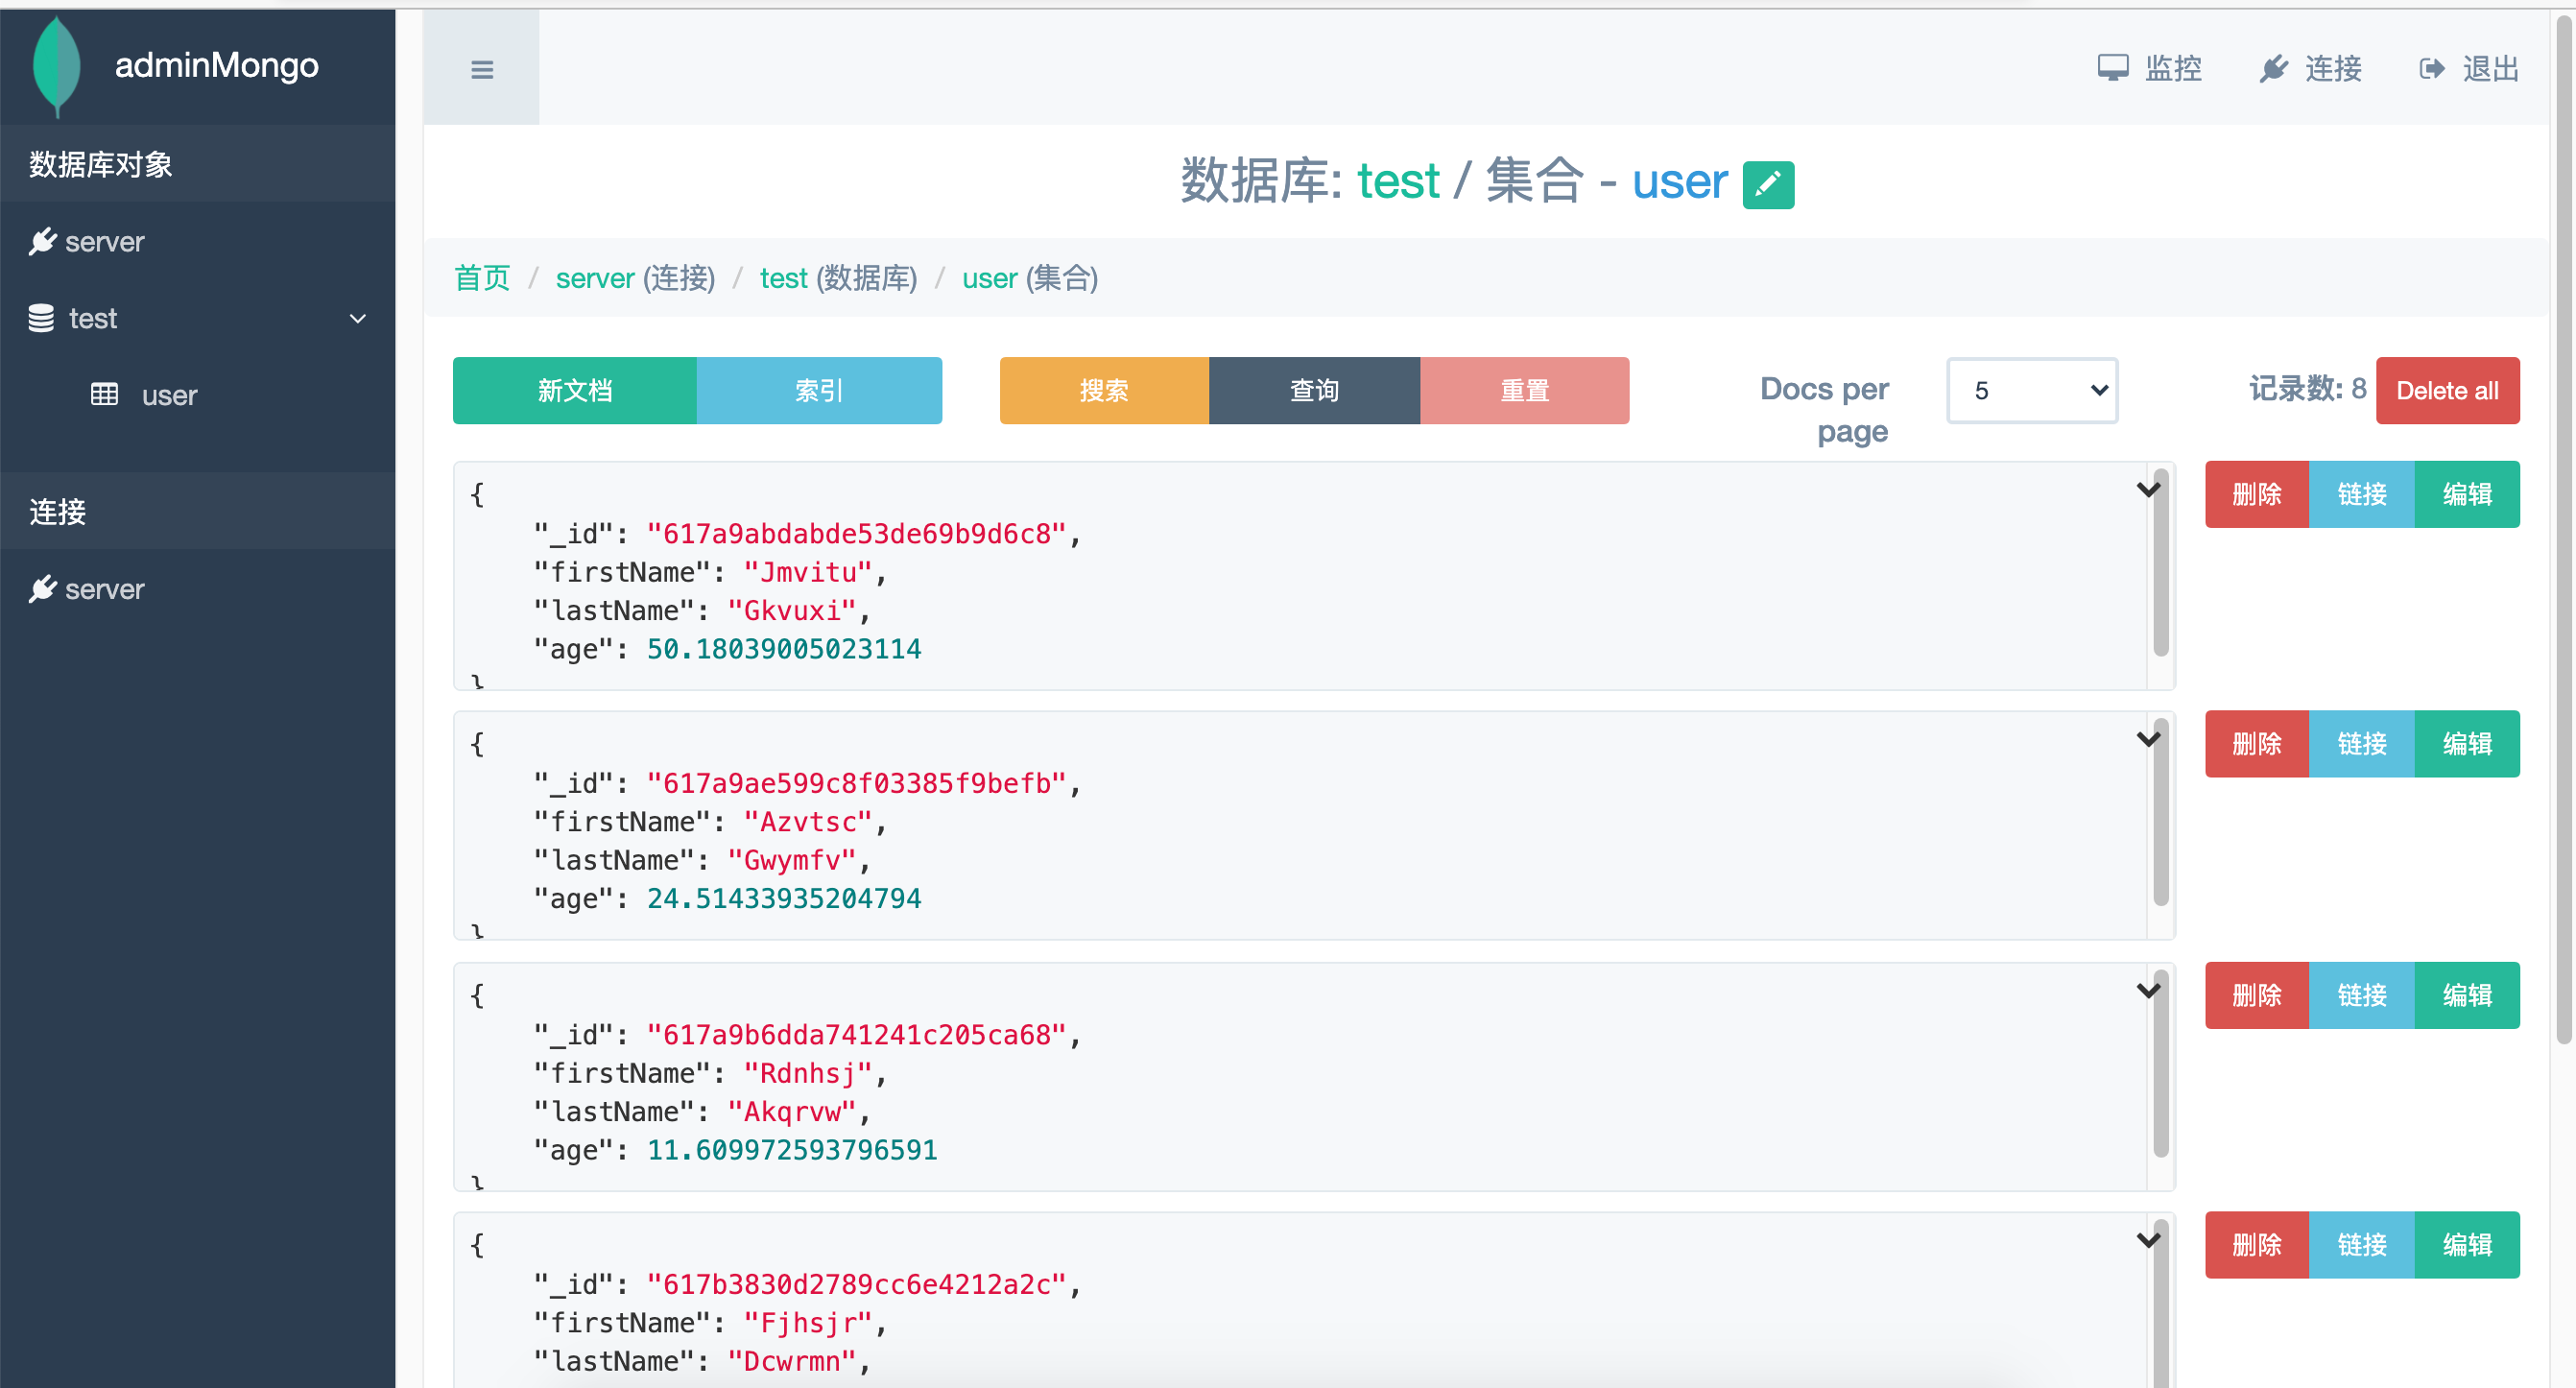Viewport: 2576px width, 1388px height.
Task: Expand the Rdnhsj document chevron
Action: pyautogui.click(x=2147, y=990)
